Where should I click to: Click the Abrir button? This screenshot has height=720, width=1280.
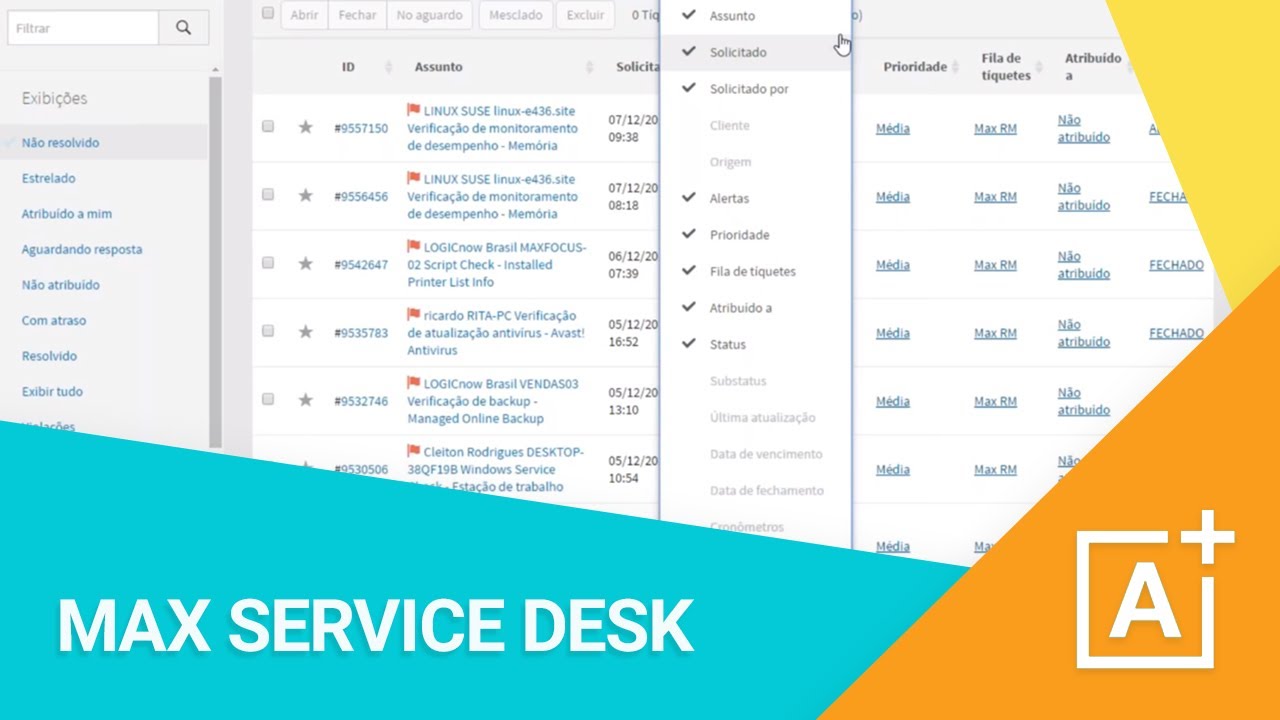[x=304, y=15]
